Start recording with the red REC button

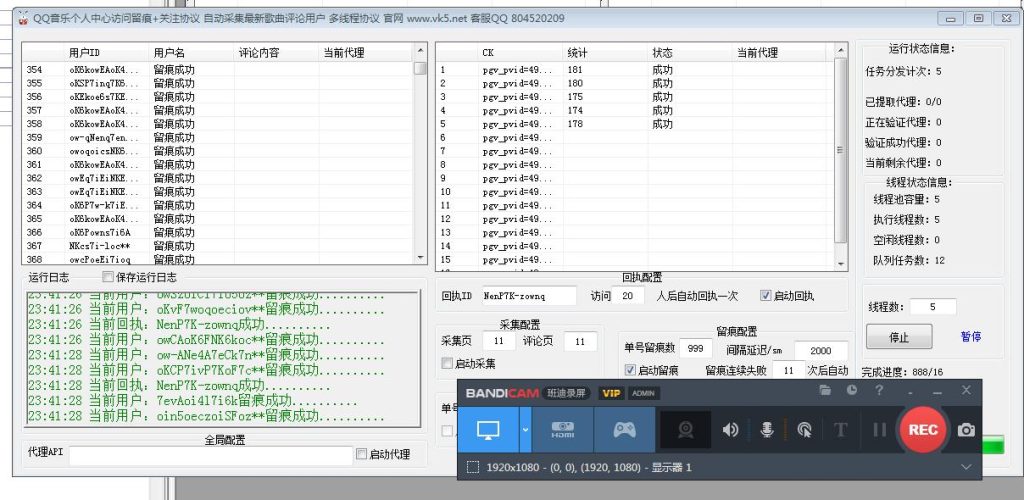click(922, 430)
